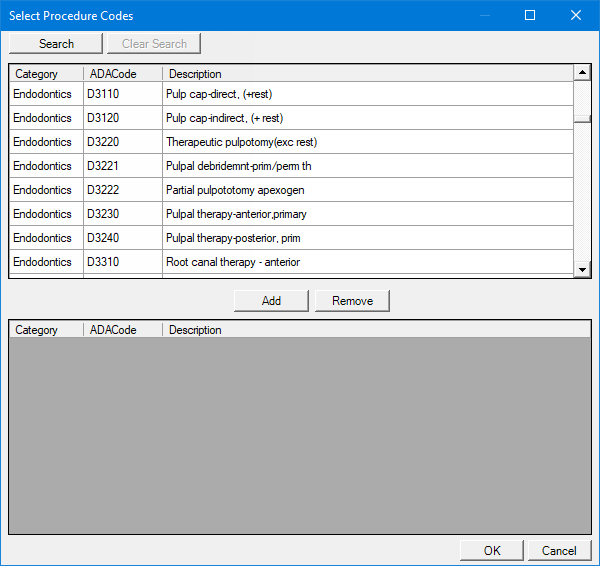Viewport: 600px width, 566px height.
Task: Select Pulpal therapy-anterior D3230 row
Action: 291,214
